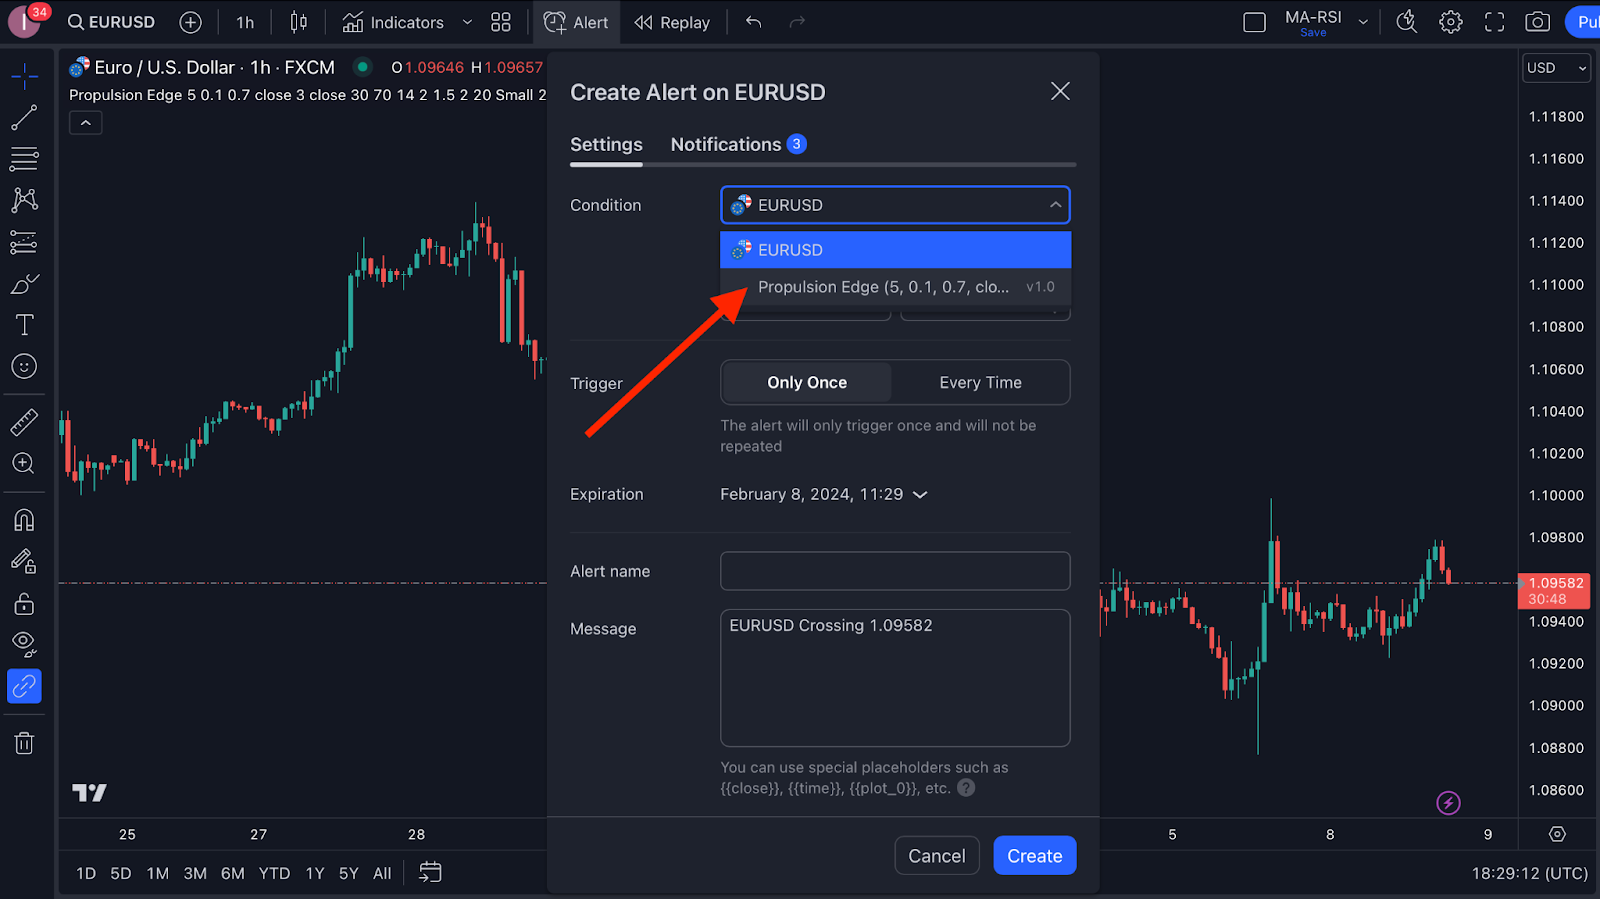1600x899 pixels.
Task: Open the indicator templates grid icon
Action: pyautogui.click(x=501, y=22)
